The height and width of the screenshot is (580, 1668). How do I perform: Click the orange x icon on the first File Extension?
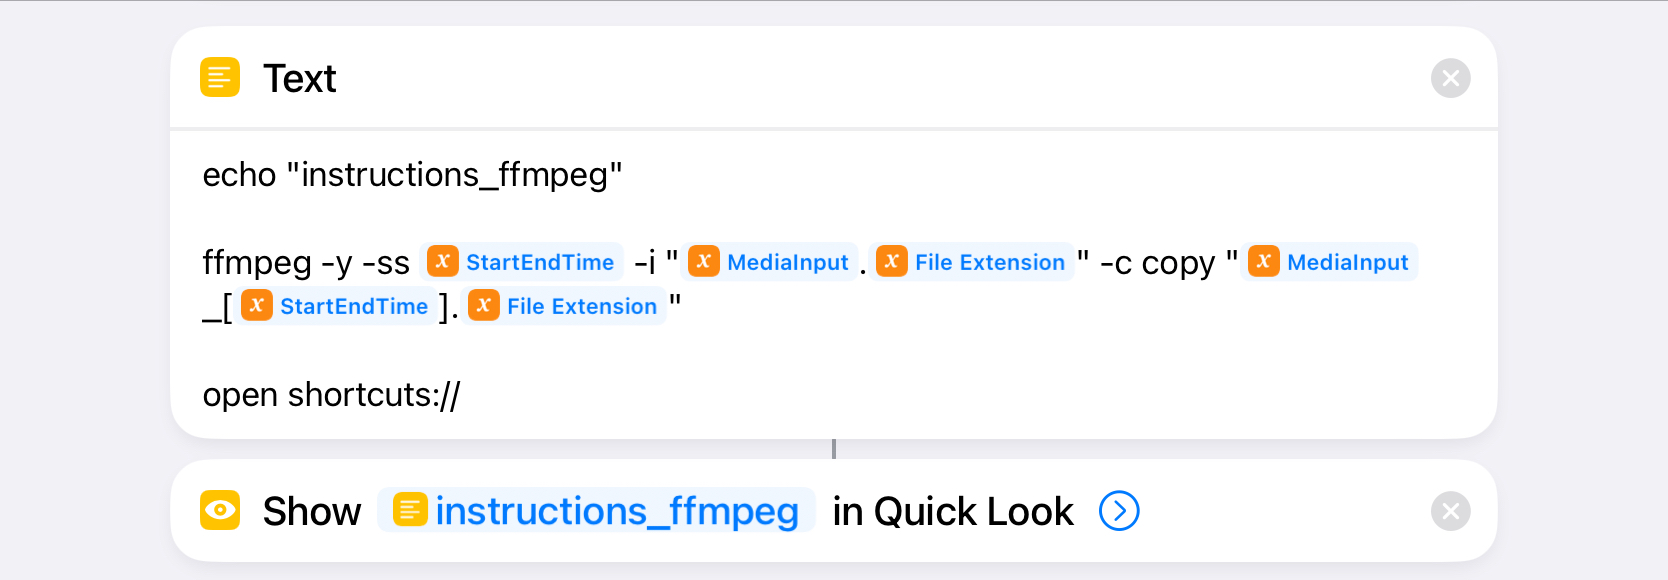click(x=892, y=261)
